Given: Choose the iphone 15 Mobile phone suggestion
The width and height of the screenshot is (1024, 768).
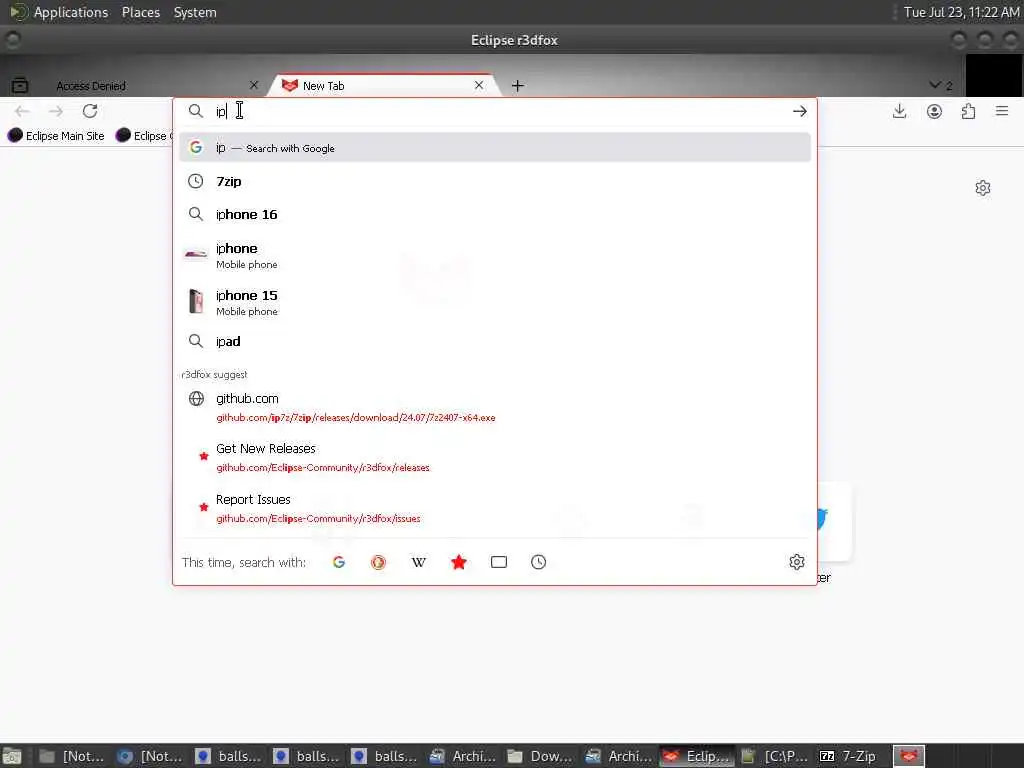Looking at the screenshot, I should click(495, 302).
